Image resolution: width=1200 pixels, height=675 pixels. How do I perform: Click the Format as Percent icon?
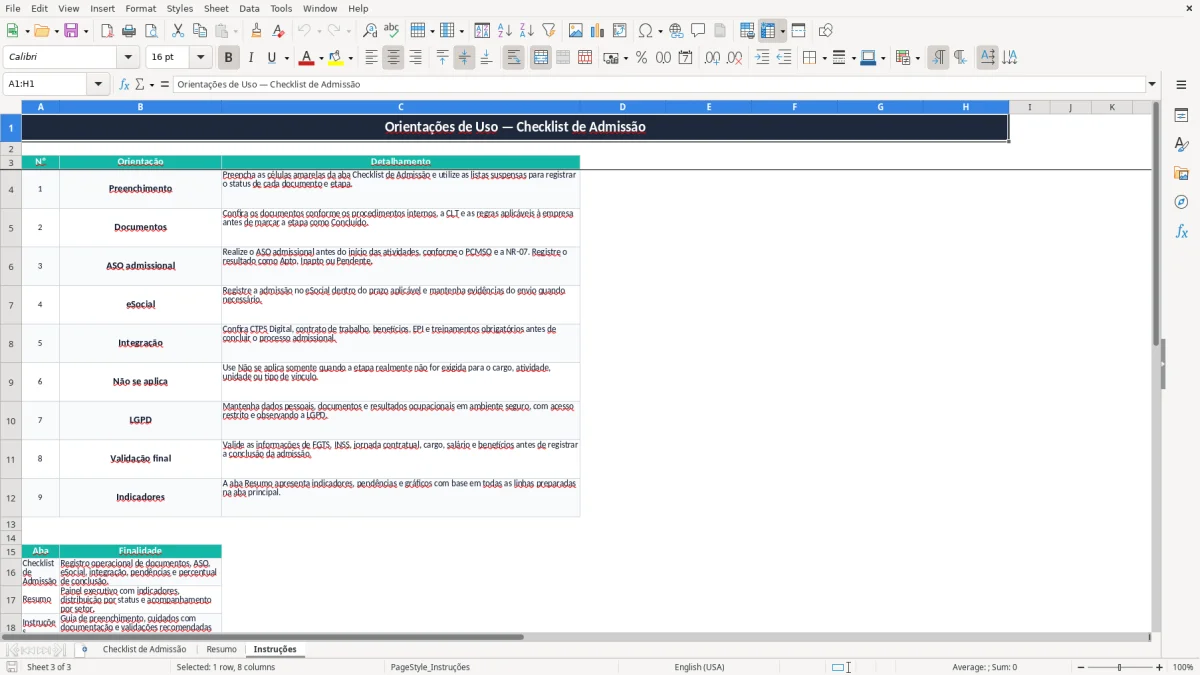click(642, 58)
